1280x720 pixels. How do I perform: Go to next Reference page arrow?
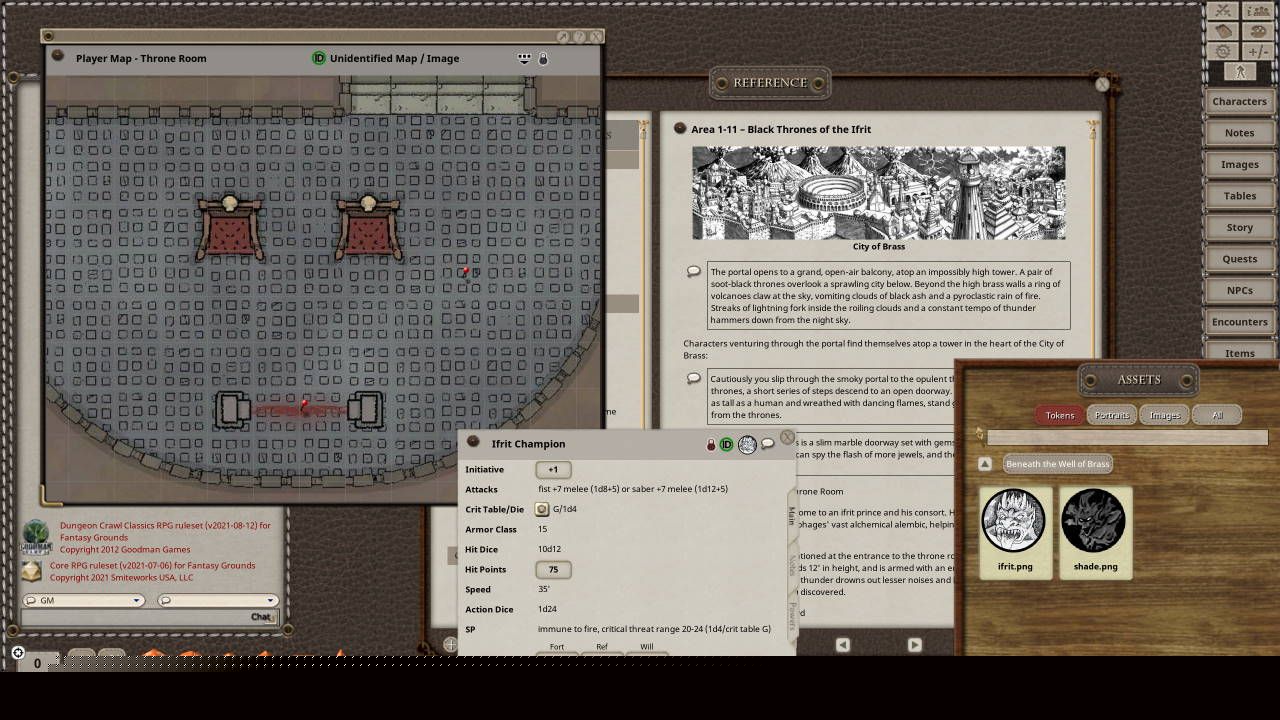click(914, 645)
